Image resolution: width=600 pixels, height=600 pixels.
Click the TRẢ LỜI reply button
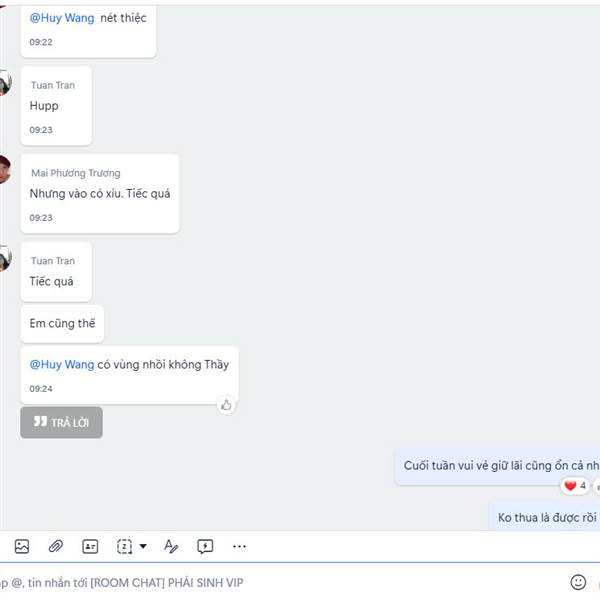tap(61, 422)
